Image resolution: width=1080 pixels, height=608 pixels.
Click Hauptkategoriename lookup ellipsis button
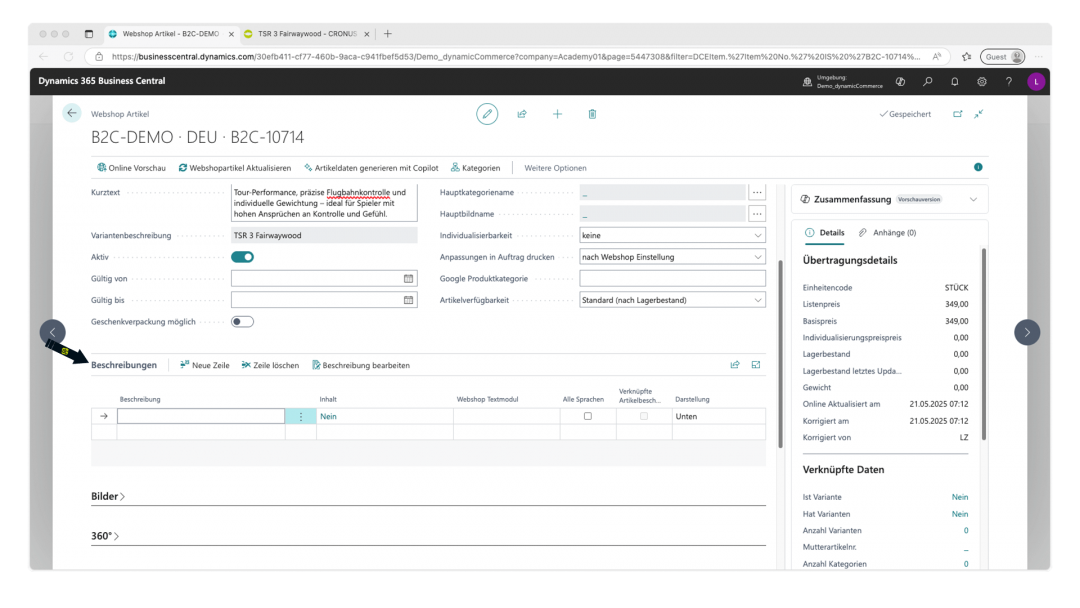(x=757, y=193)
